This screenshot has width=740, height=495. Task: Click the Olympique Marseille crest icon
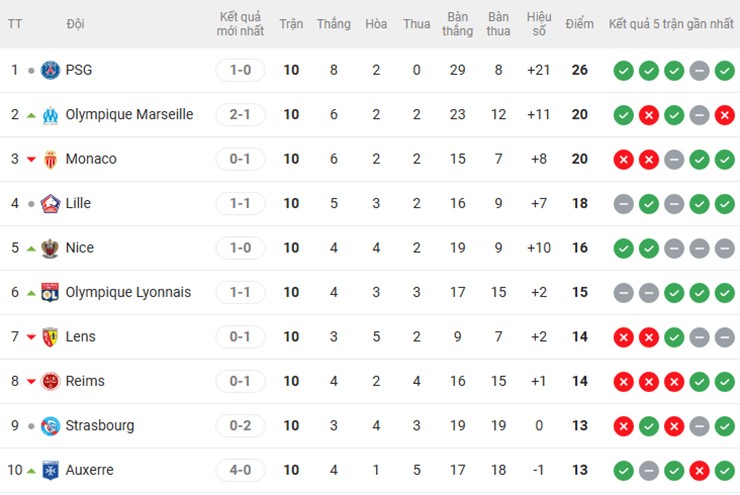[x=50, y=115]
